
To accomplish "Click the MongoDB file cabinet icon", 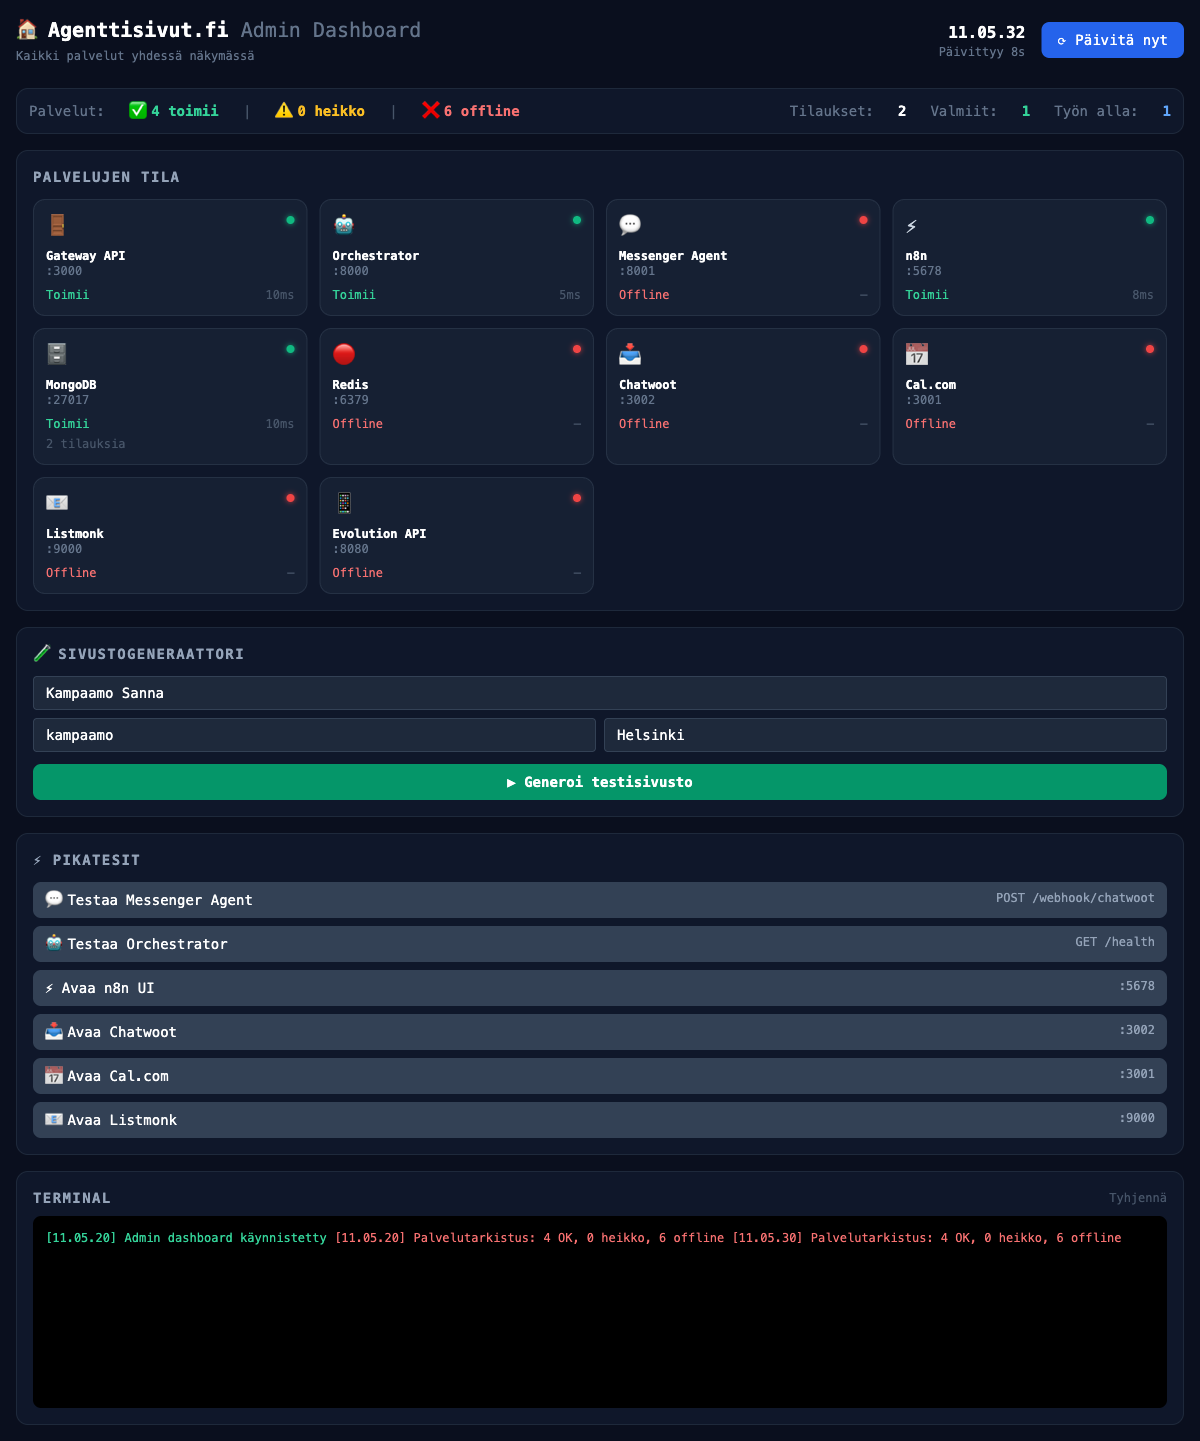I will [57, 354].
